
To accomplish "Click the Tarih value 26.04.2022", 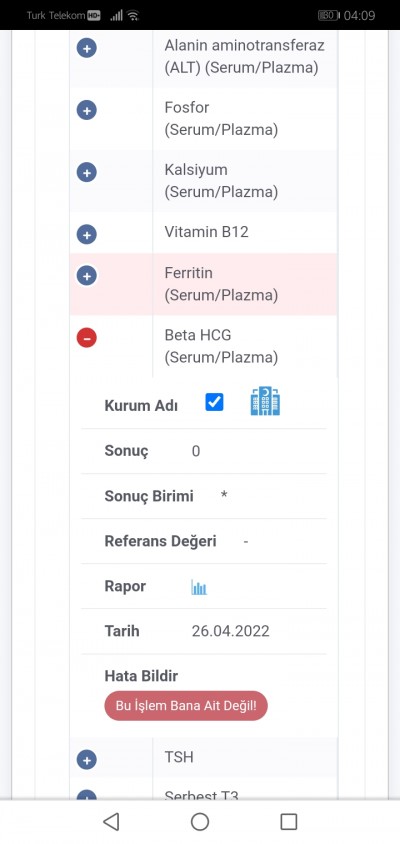I will pos(230,631).
